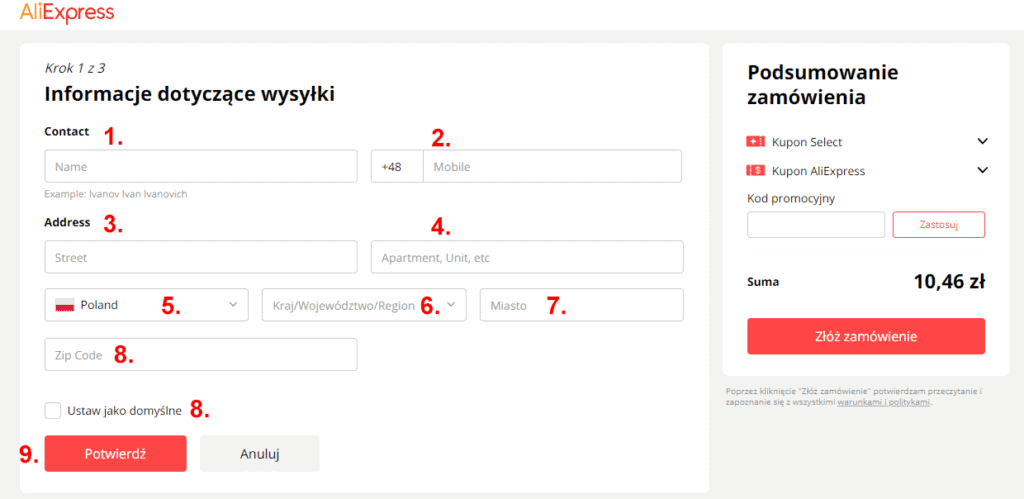Focus the Mobile number field
The height and width of the screenshot is (499, 1024).
[552, 167]
